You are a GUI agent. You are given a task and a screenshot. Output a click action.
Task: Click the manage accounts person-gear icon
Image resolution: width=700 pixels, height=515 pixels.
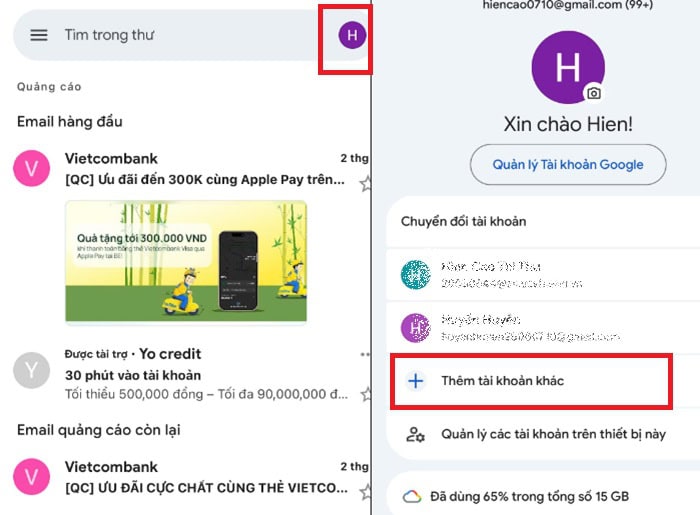[x=415, y=434]
